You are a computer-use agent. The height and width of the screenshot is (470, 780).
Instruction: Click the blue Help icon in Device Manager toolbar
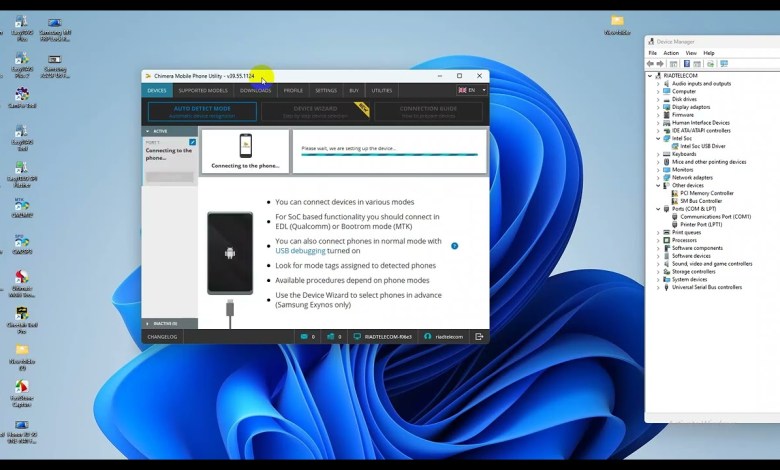tap(686, 64)
